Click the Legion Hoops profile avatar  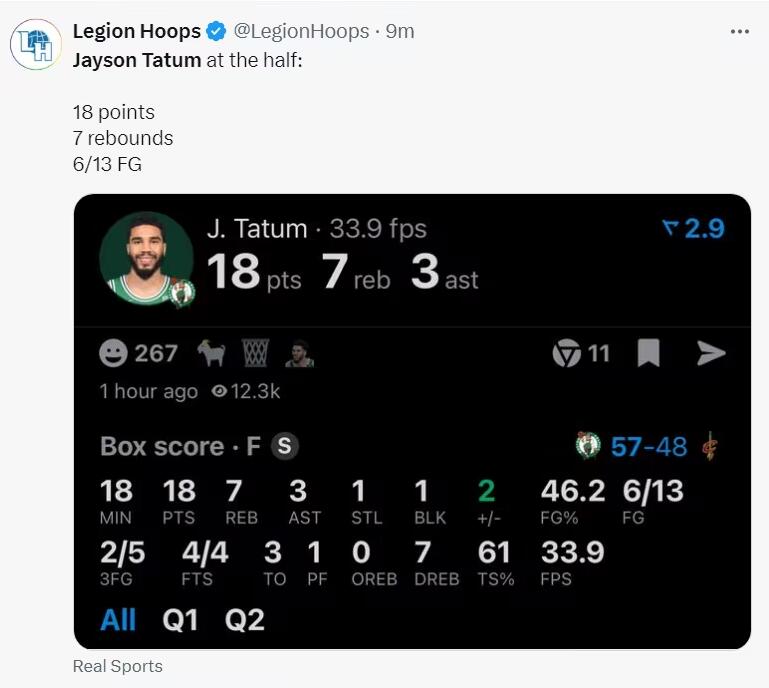pyautogui.click(x=35, y=46)
